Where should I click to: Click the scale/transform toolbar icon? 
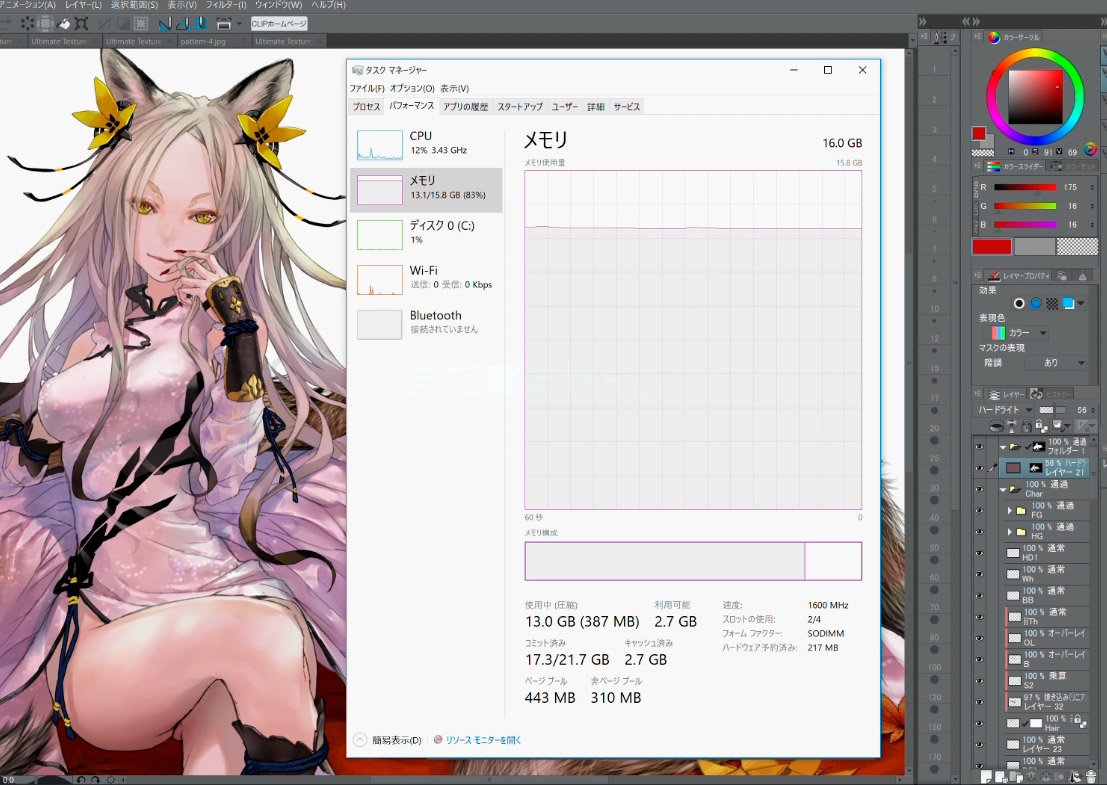click(82, 23)
